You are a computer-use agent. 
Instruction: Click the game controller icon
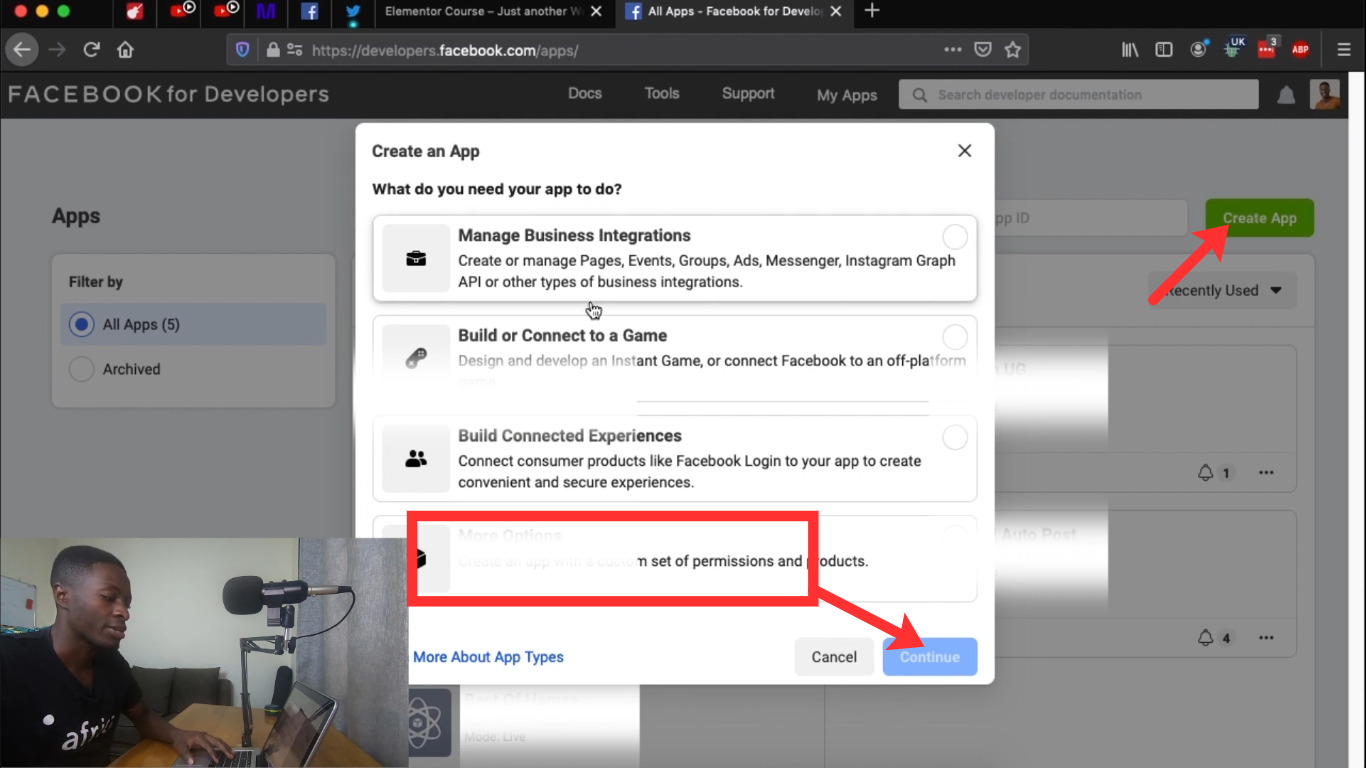pos(416,360)
